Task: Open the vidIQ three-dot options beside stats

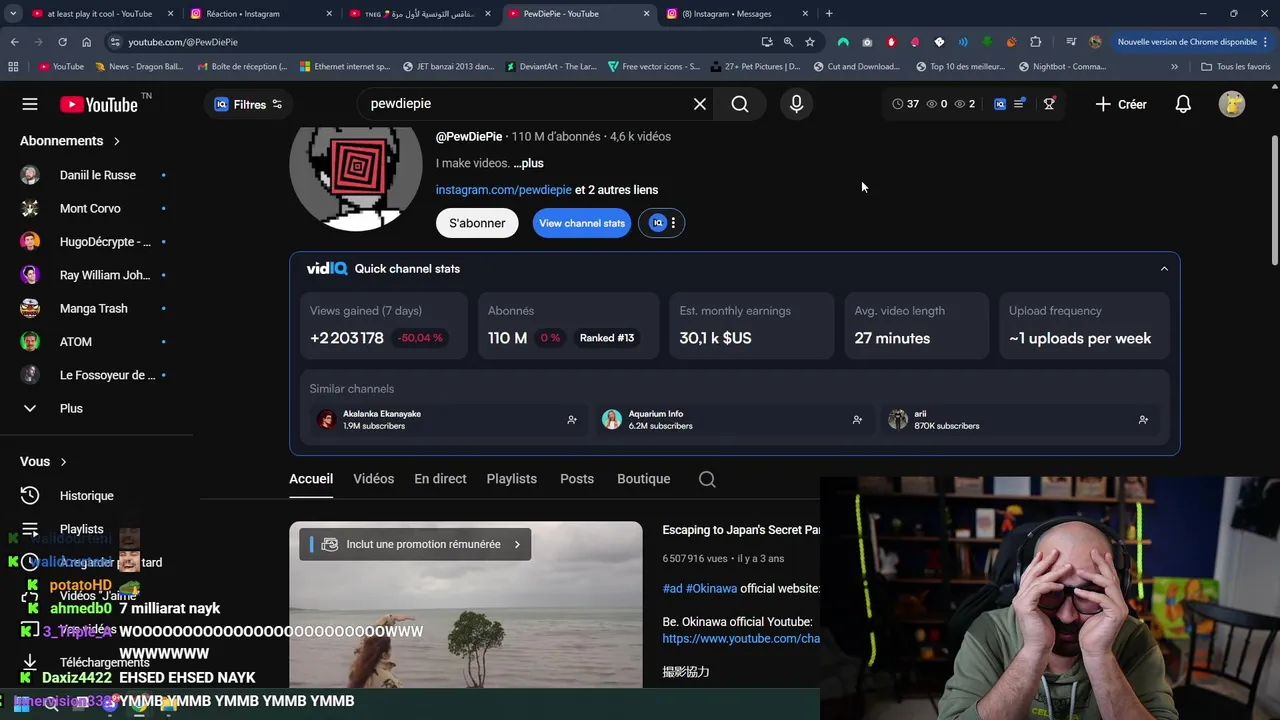Action: click(x=673, y=223)
